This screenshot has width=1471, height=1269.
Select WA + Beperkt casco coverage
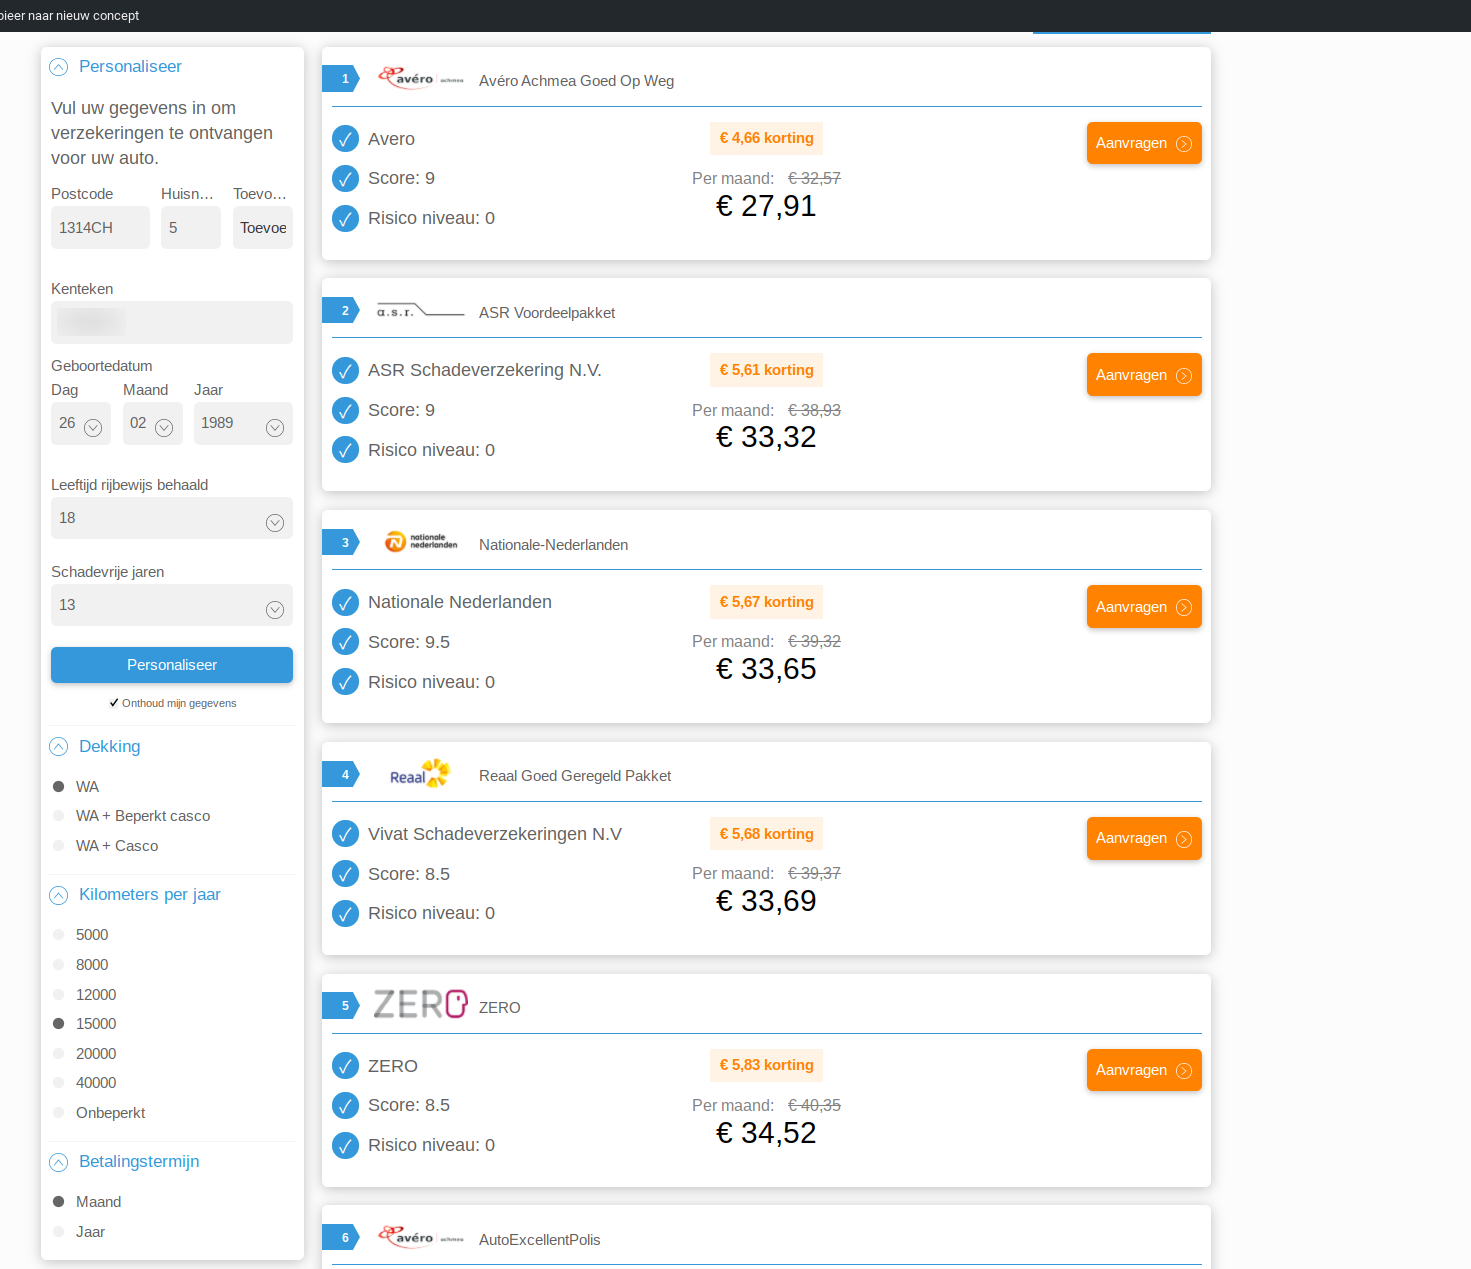pyautogui.click(x=59, y=816)
